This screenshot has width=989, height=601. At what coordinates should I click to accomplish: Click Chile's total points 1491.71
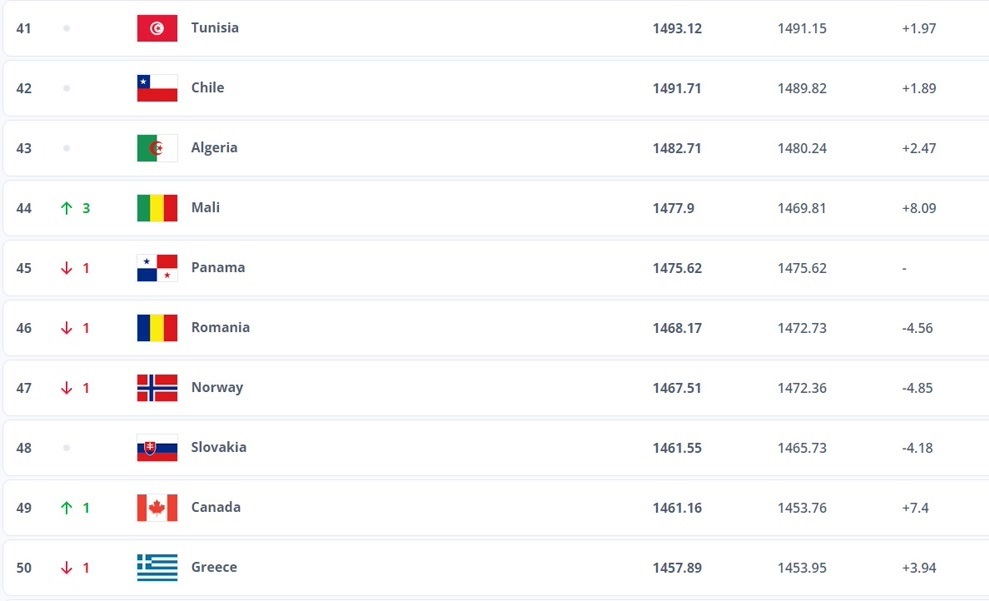coord(677,88)
